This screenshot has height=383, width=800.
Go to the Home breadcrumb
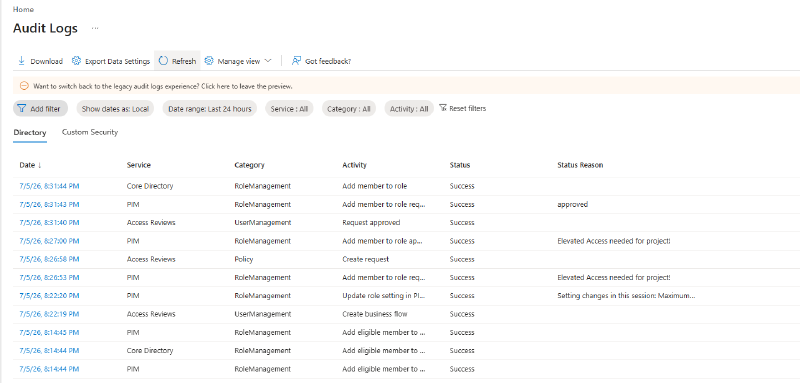coord(23,9)
